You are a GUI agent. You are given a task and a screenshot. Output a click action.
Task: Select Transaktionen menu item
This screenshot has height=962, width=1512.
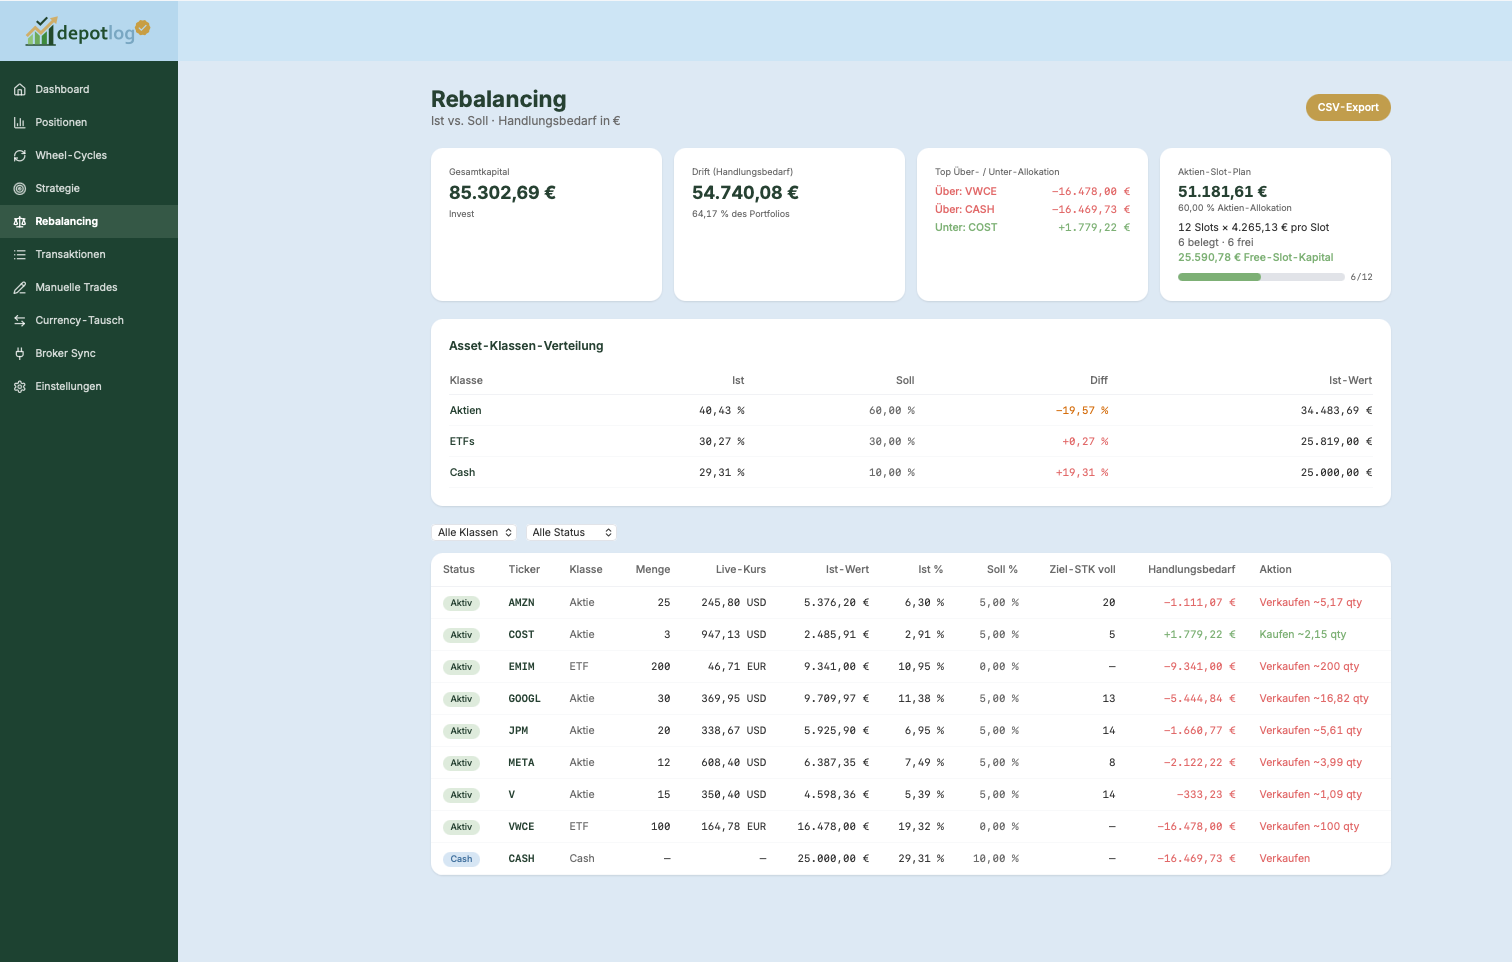[89, 254]
